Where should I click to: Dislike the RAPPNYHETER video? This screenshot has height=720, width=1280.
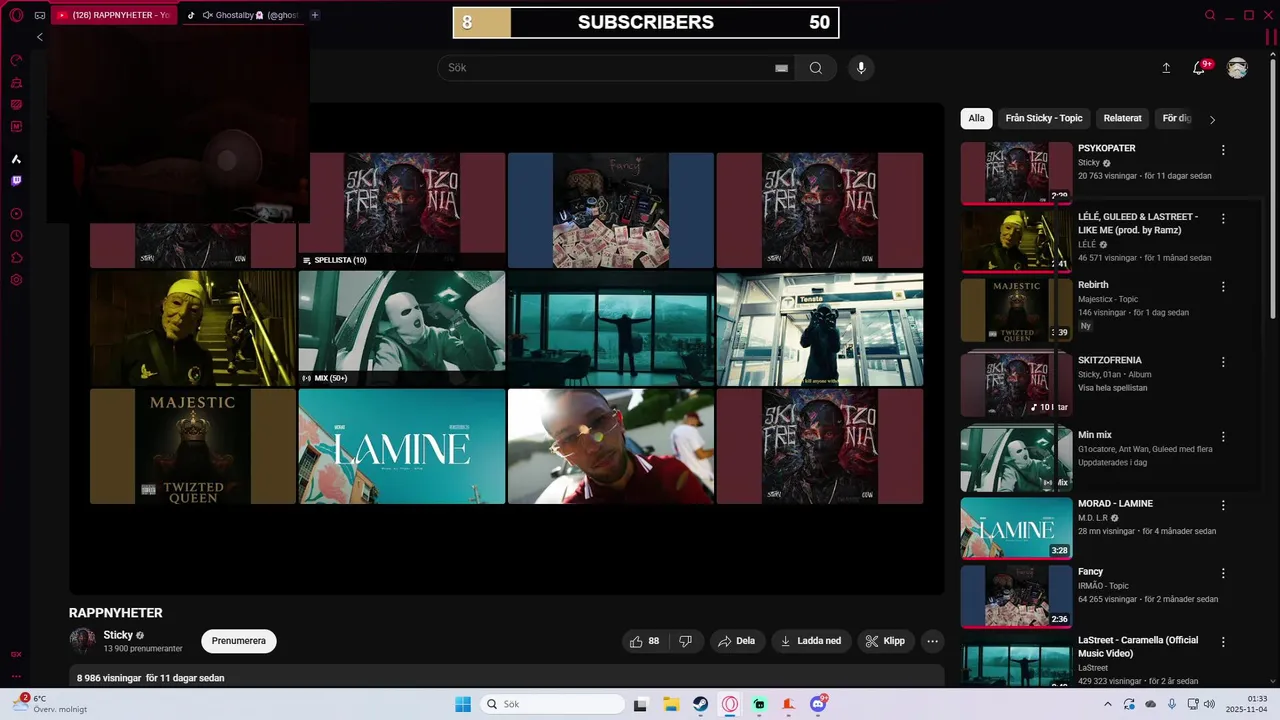point(686,641)
